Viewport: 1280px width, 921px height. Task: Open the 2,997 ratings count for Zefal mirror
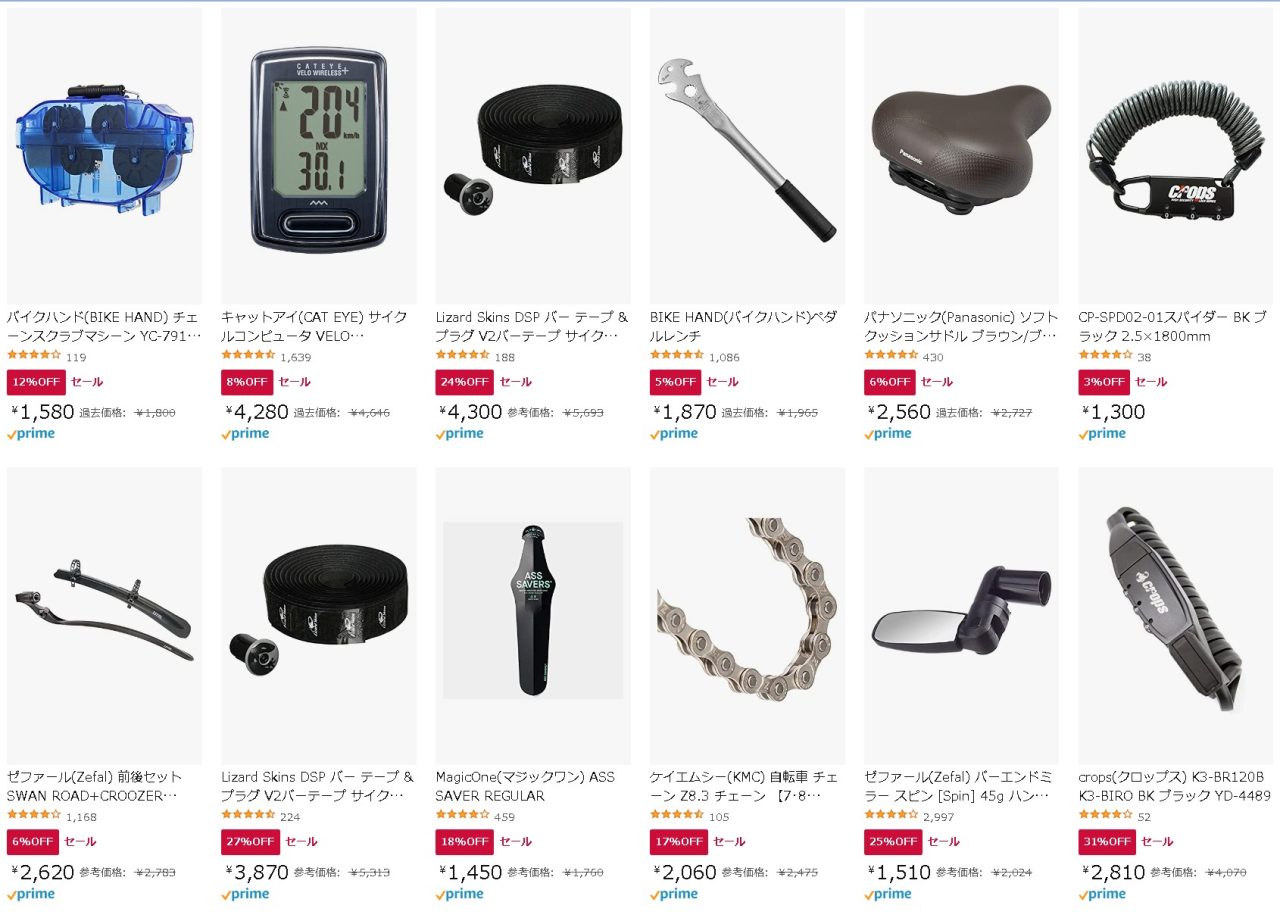click(x=939, y=817)
